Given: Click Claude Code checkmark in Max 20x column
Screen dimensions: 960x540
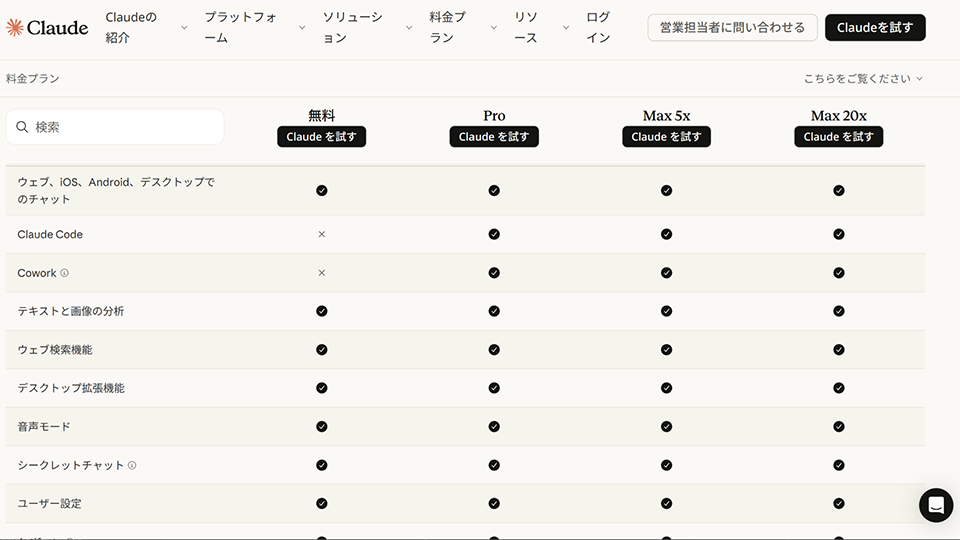Looking at the screenshot, I should pyautogui.click(x=839, y=234).
